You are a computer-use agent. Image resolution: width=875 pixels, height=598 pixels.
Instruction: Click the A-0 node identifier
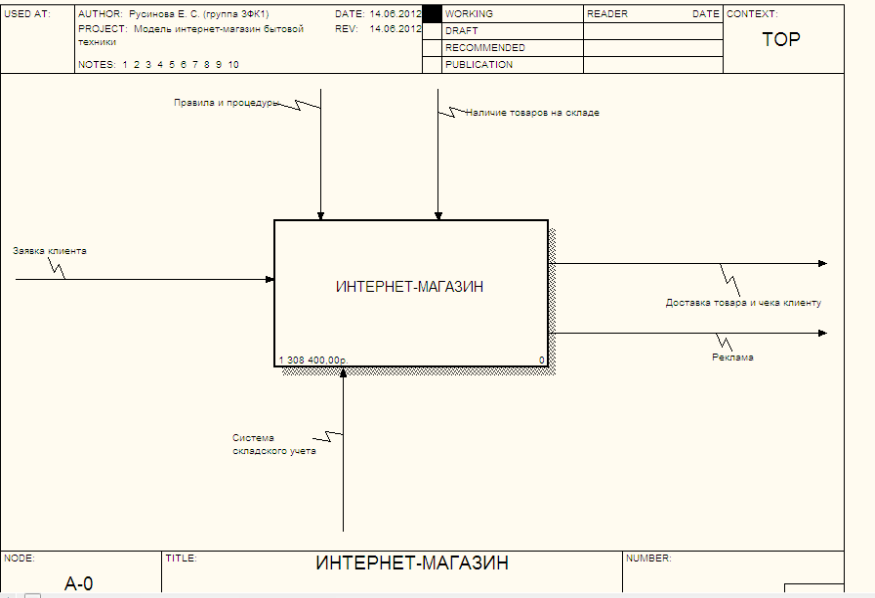(79, 584)
